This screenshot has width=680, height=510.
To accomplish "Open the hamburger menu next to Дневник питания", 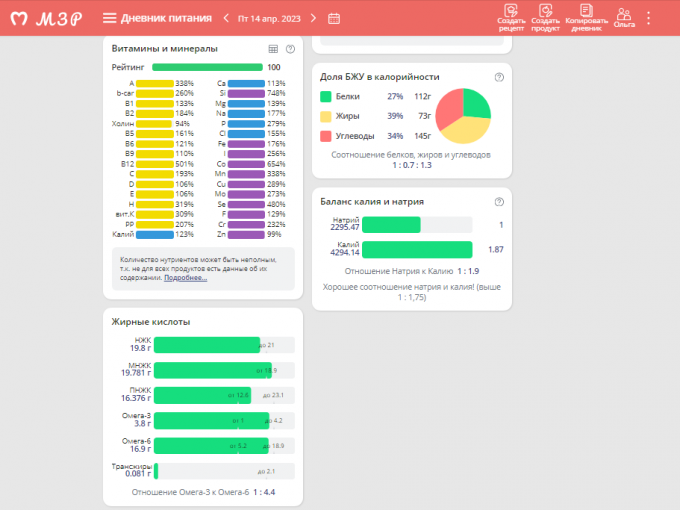I will pos(110,18).
